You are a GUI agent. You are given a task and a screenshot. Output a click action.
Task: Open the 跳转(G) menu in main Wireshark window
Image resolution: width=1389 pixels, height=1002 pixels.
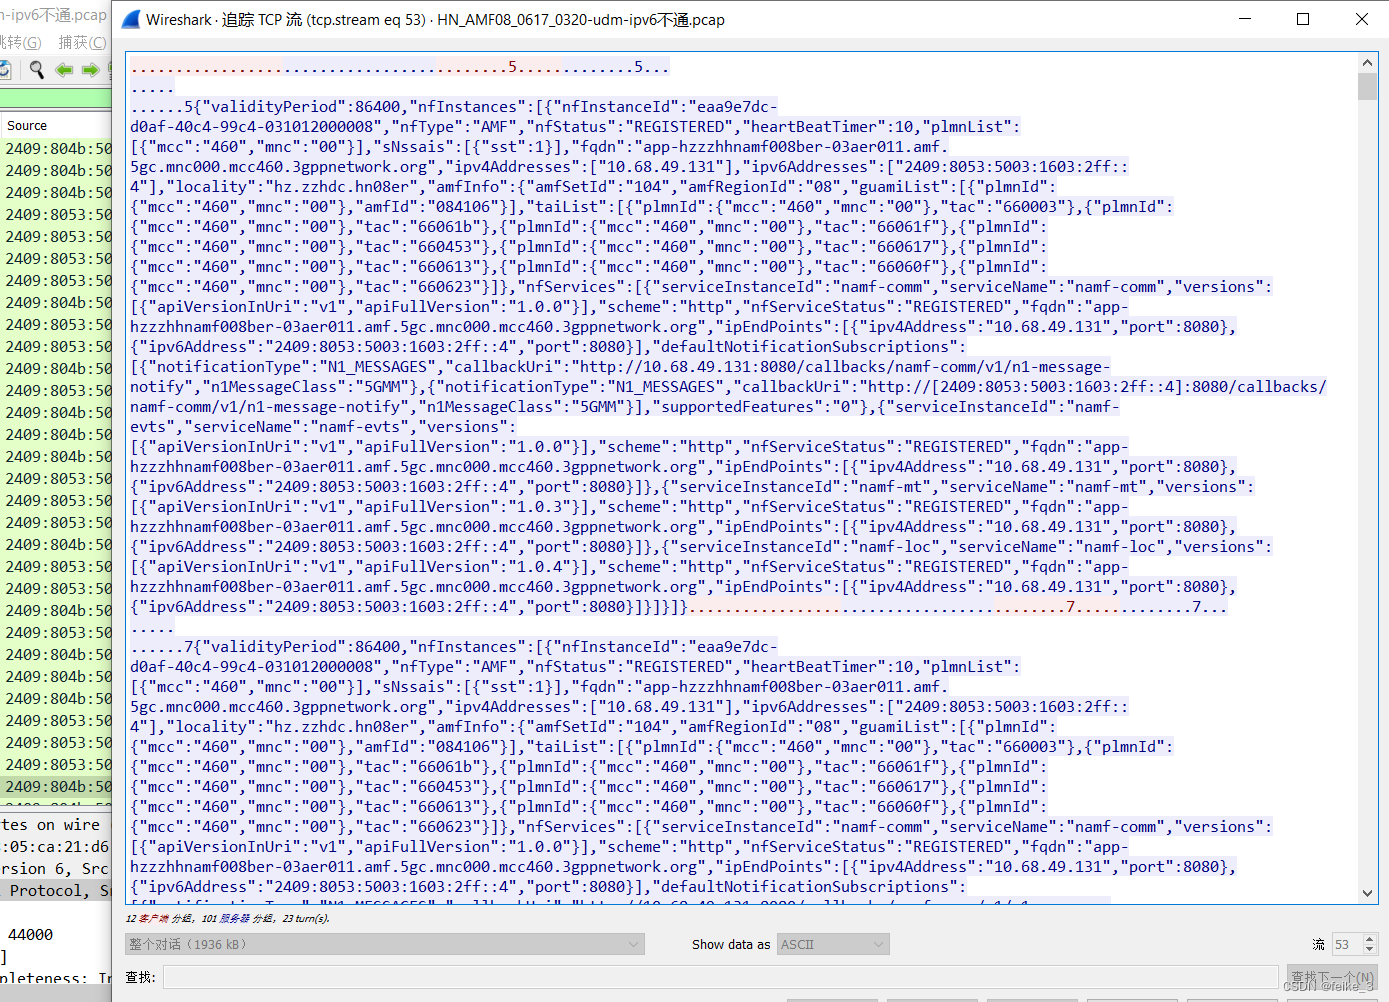point(21,42)
